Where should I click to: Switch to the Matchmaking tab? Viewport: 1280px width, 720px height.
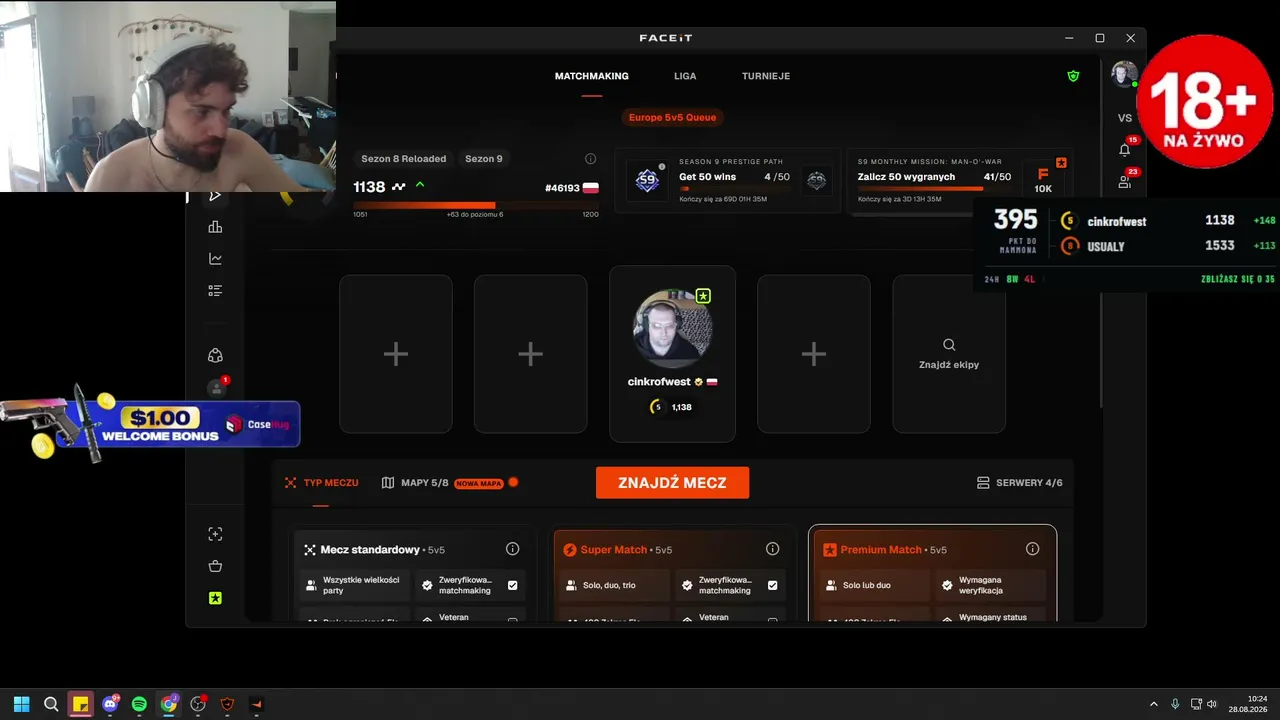tap(592, 76)
